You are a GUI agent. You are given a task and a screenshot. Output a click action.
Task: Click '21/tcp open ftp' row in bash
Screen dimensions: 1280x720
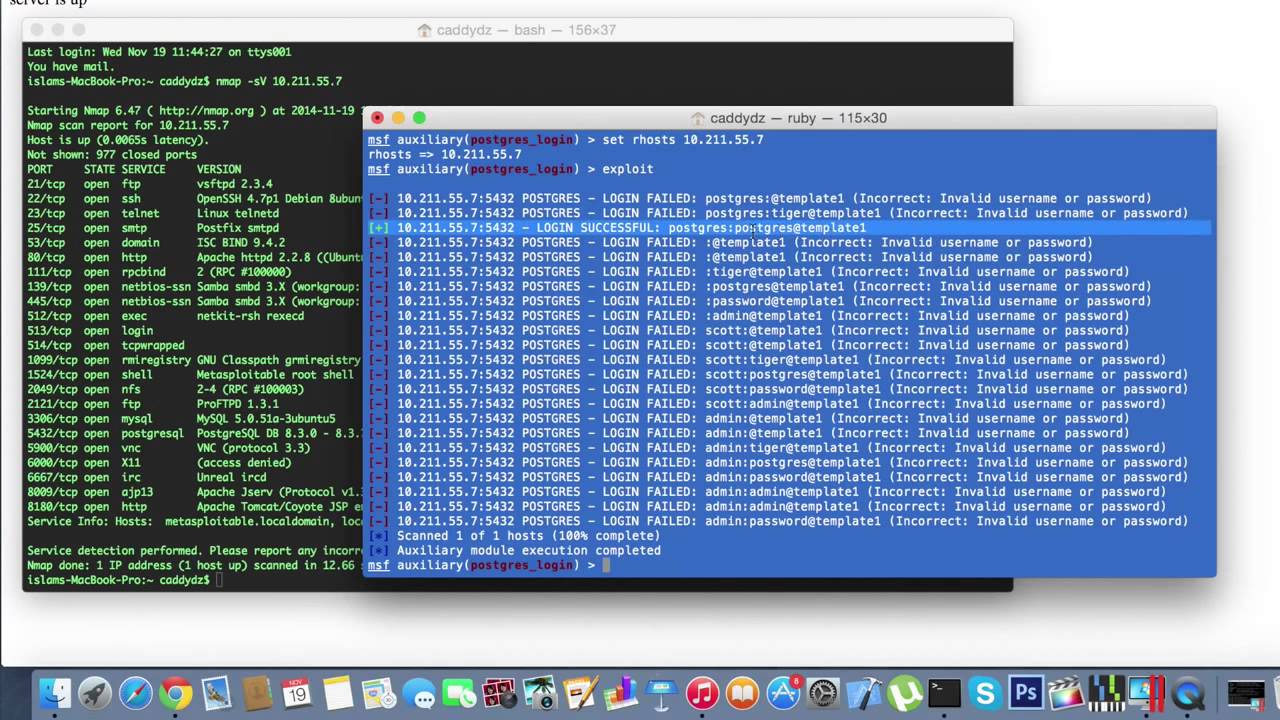point(150,184)
